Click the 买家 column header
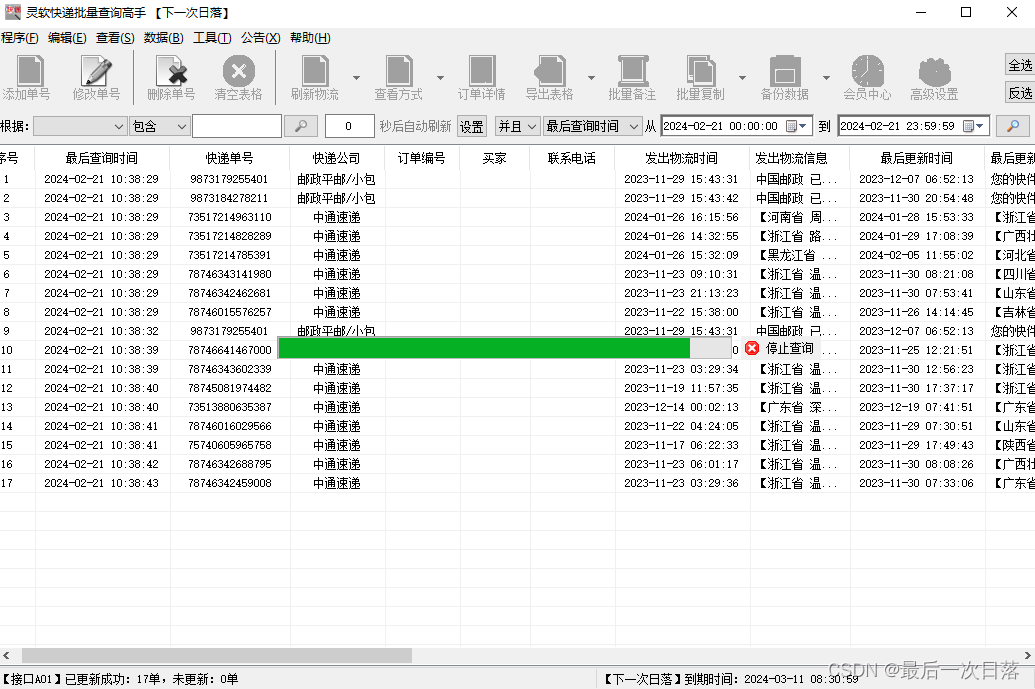Screen dimensions: 1035x689 [x=494, y=158]
